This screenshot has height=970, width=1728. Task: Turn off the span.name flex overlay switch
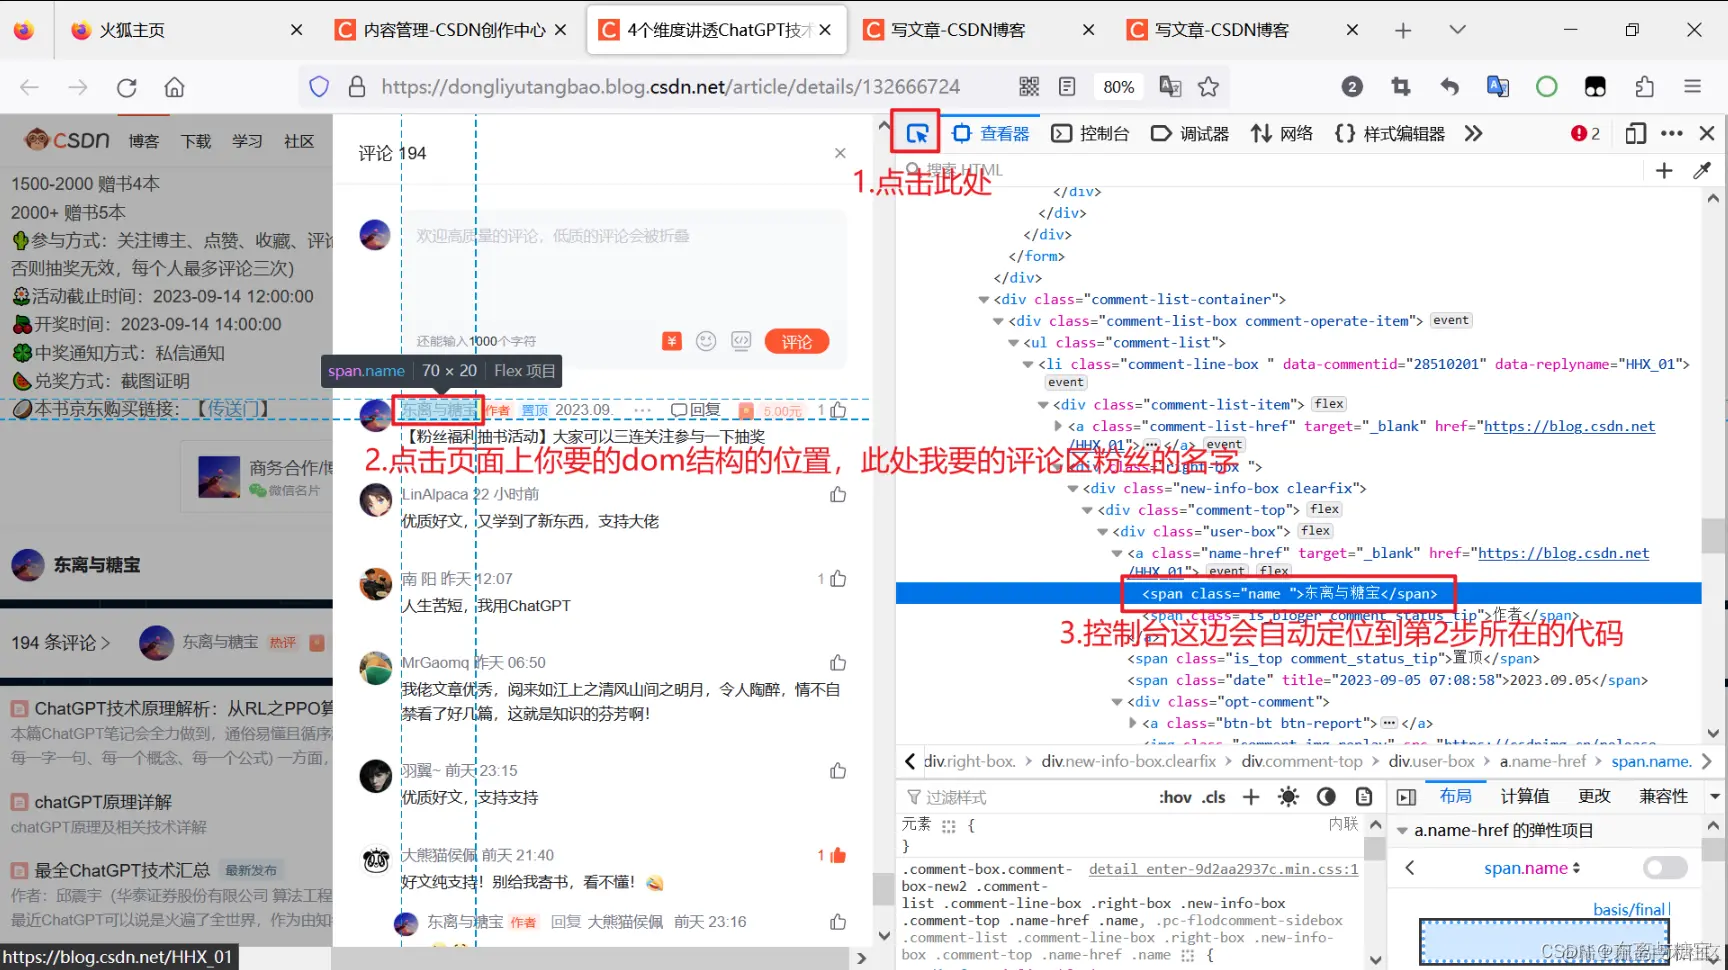point(1664,867)
